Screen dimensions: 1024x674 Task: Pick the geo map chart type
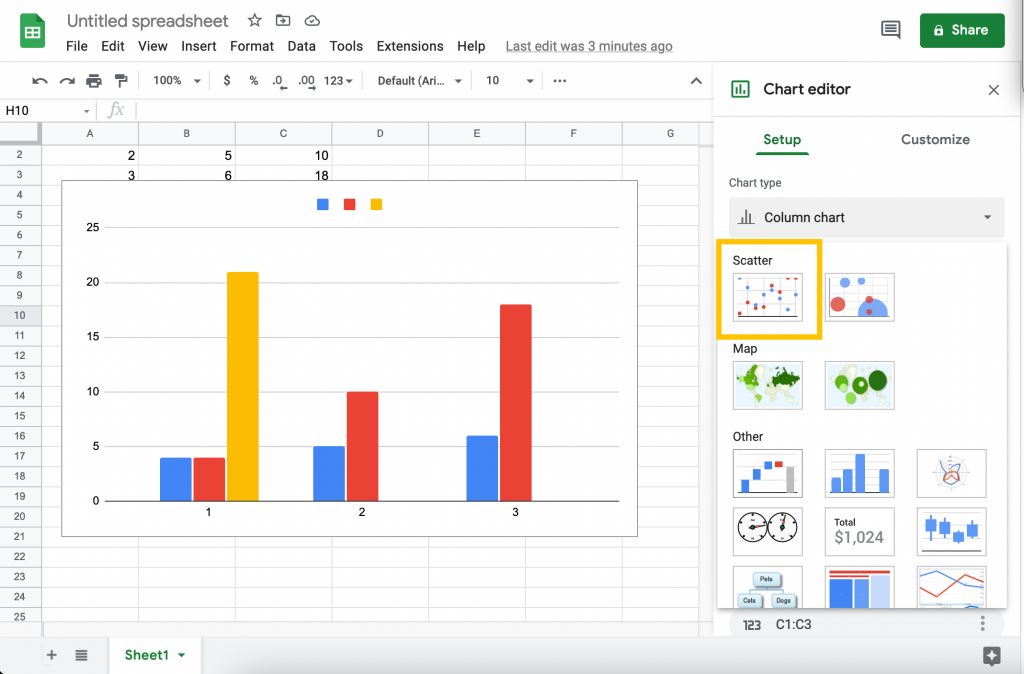coord(767,385)
